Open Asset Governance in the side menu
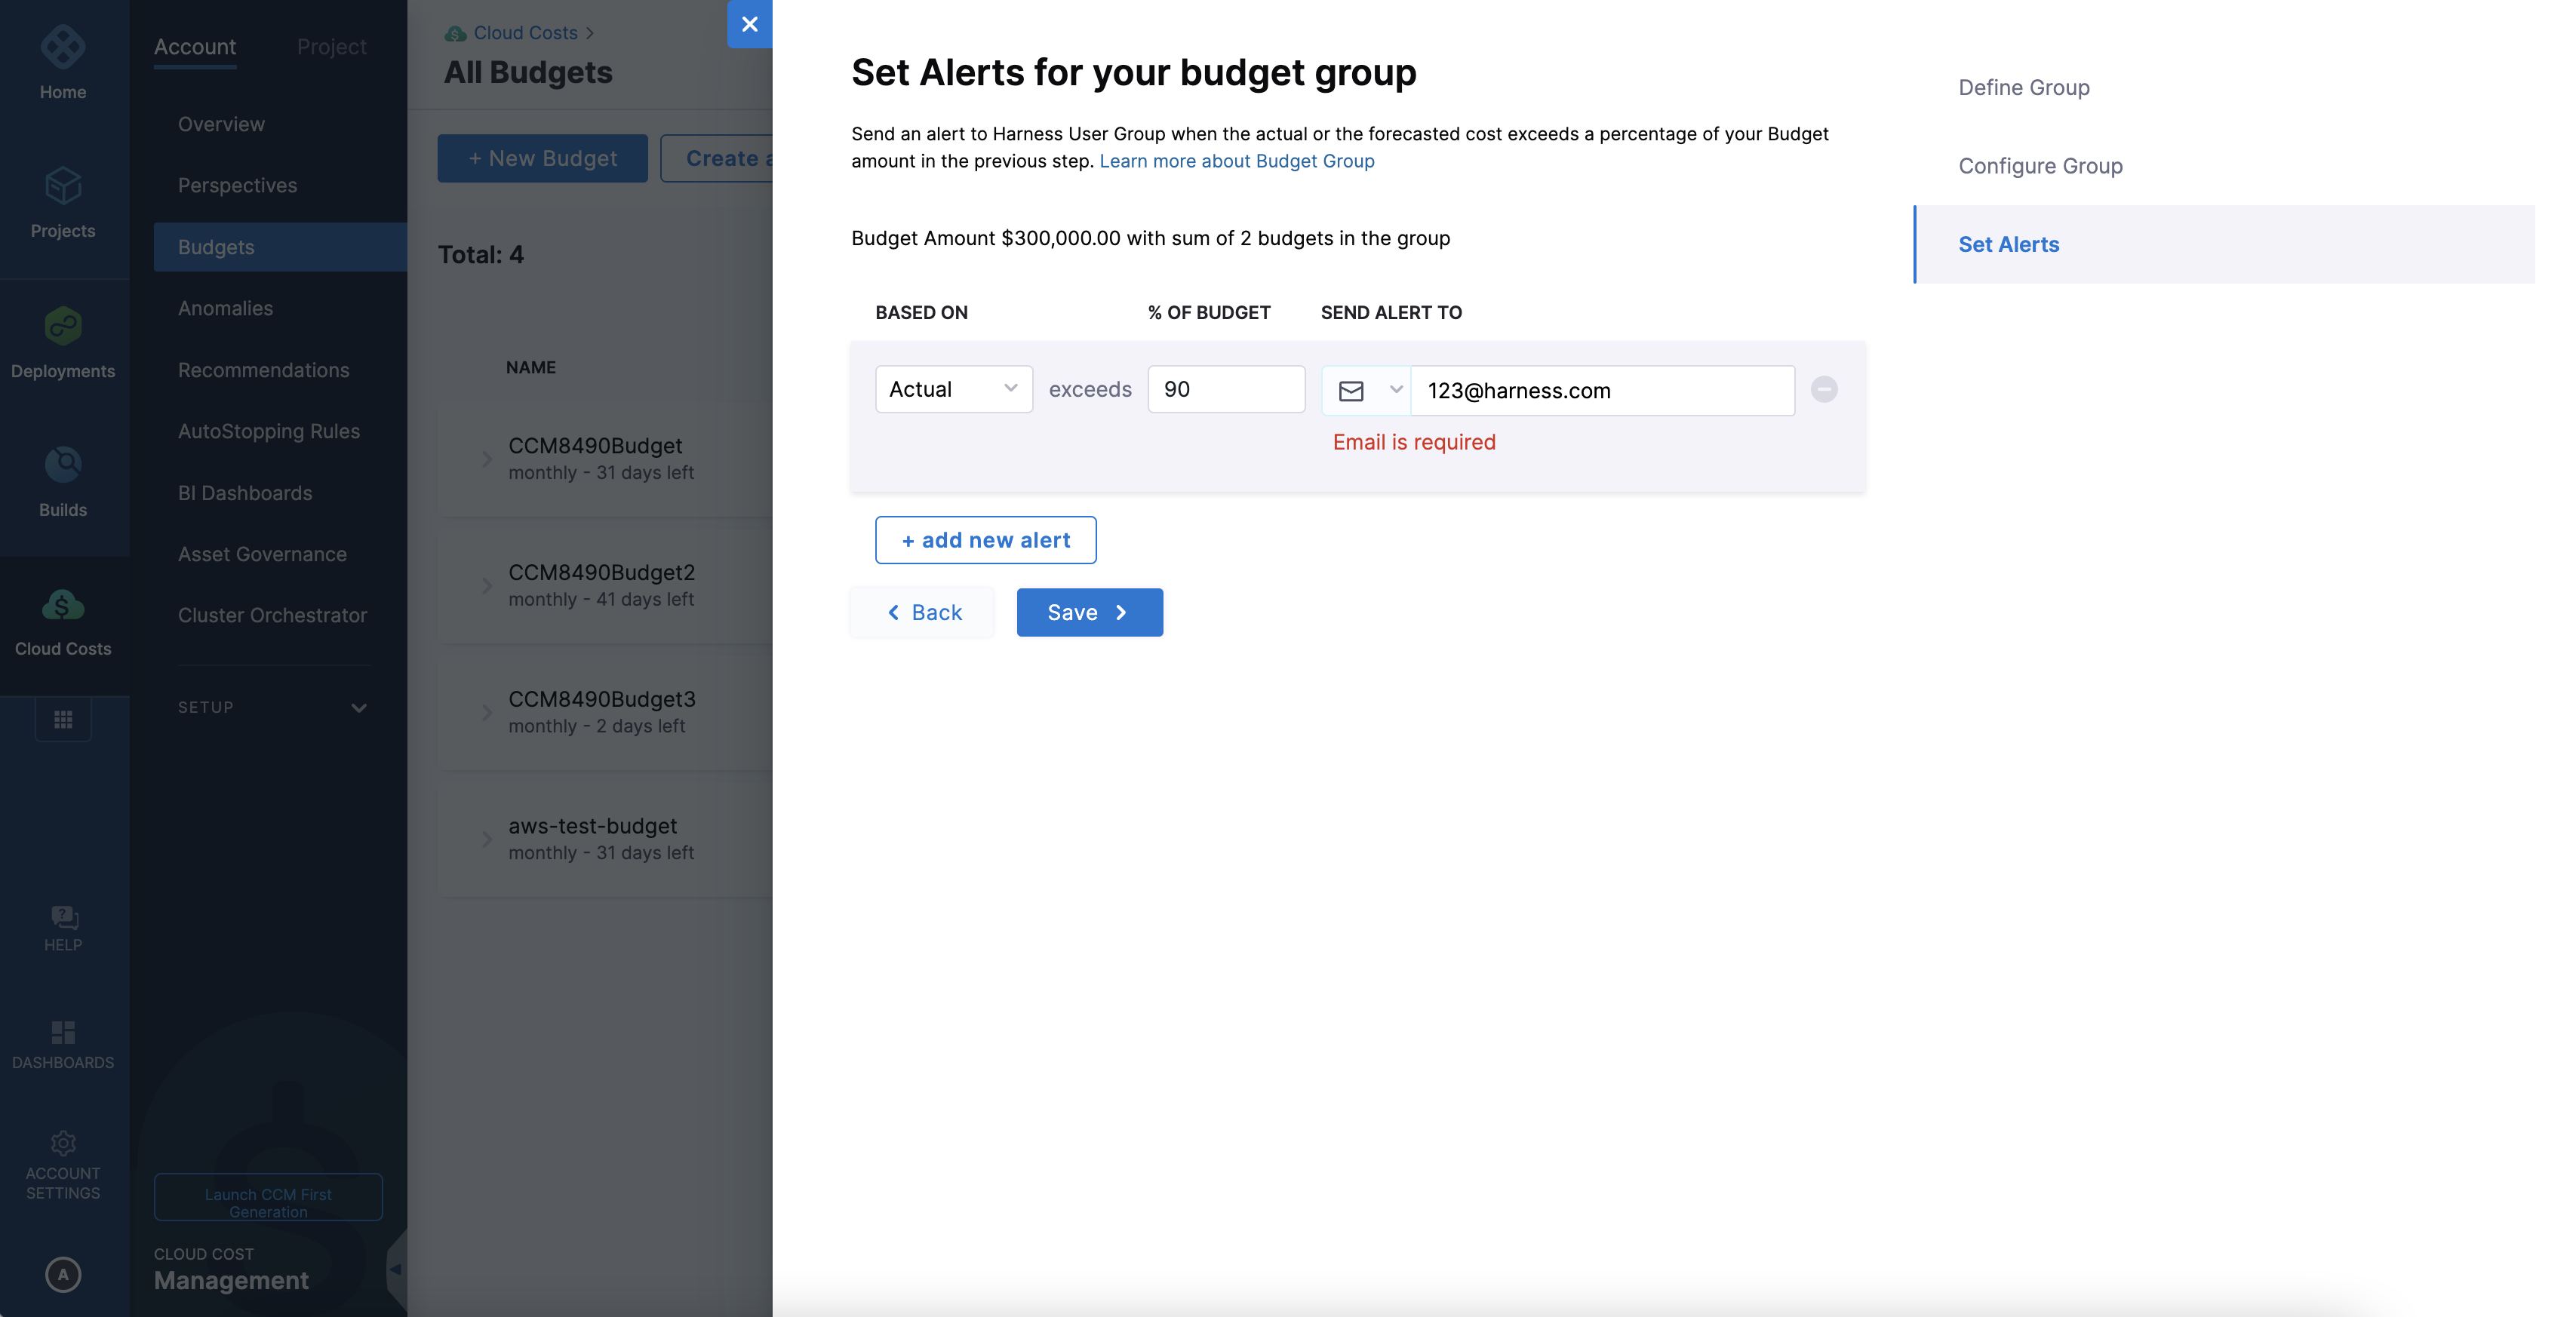Image resolution: width=2576 pixels, height=1317 pixels. tap(262, 554)
